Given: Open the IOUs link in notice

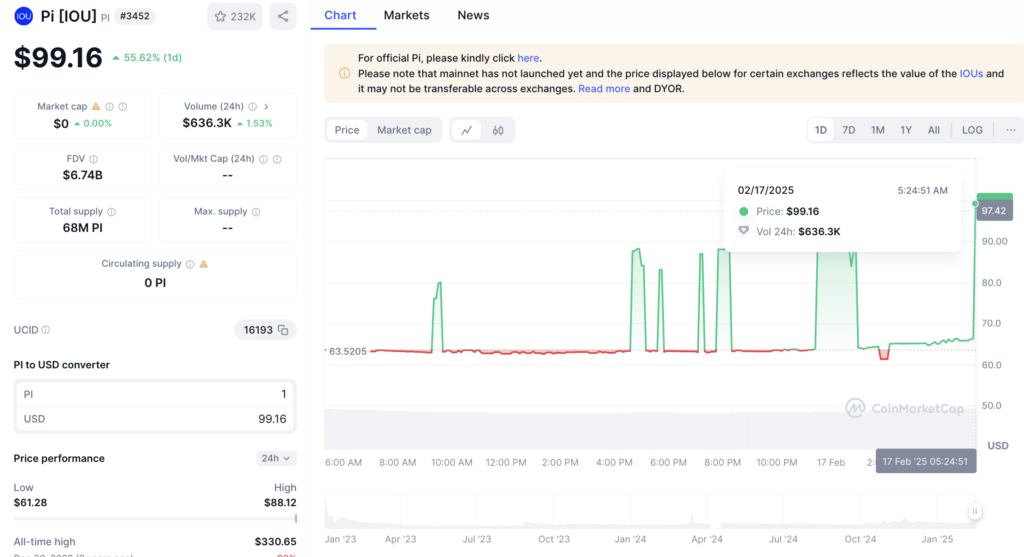Looking at the screenshot, I should coord(971,74).
